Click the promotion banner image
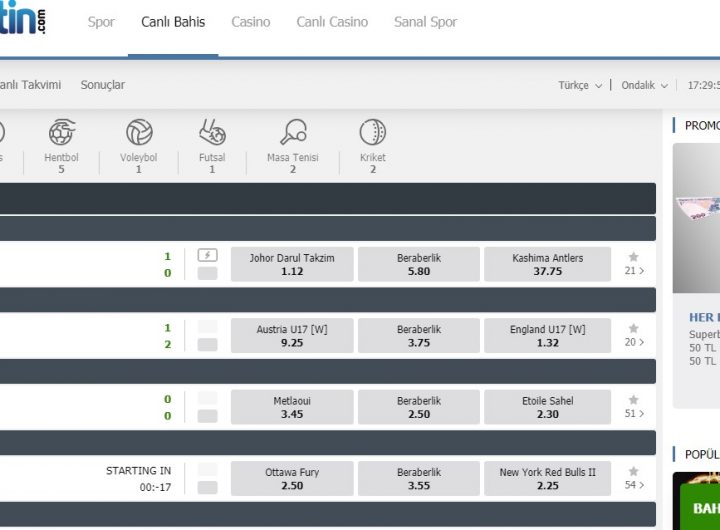The image size is (720, 530). point(696,218)
